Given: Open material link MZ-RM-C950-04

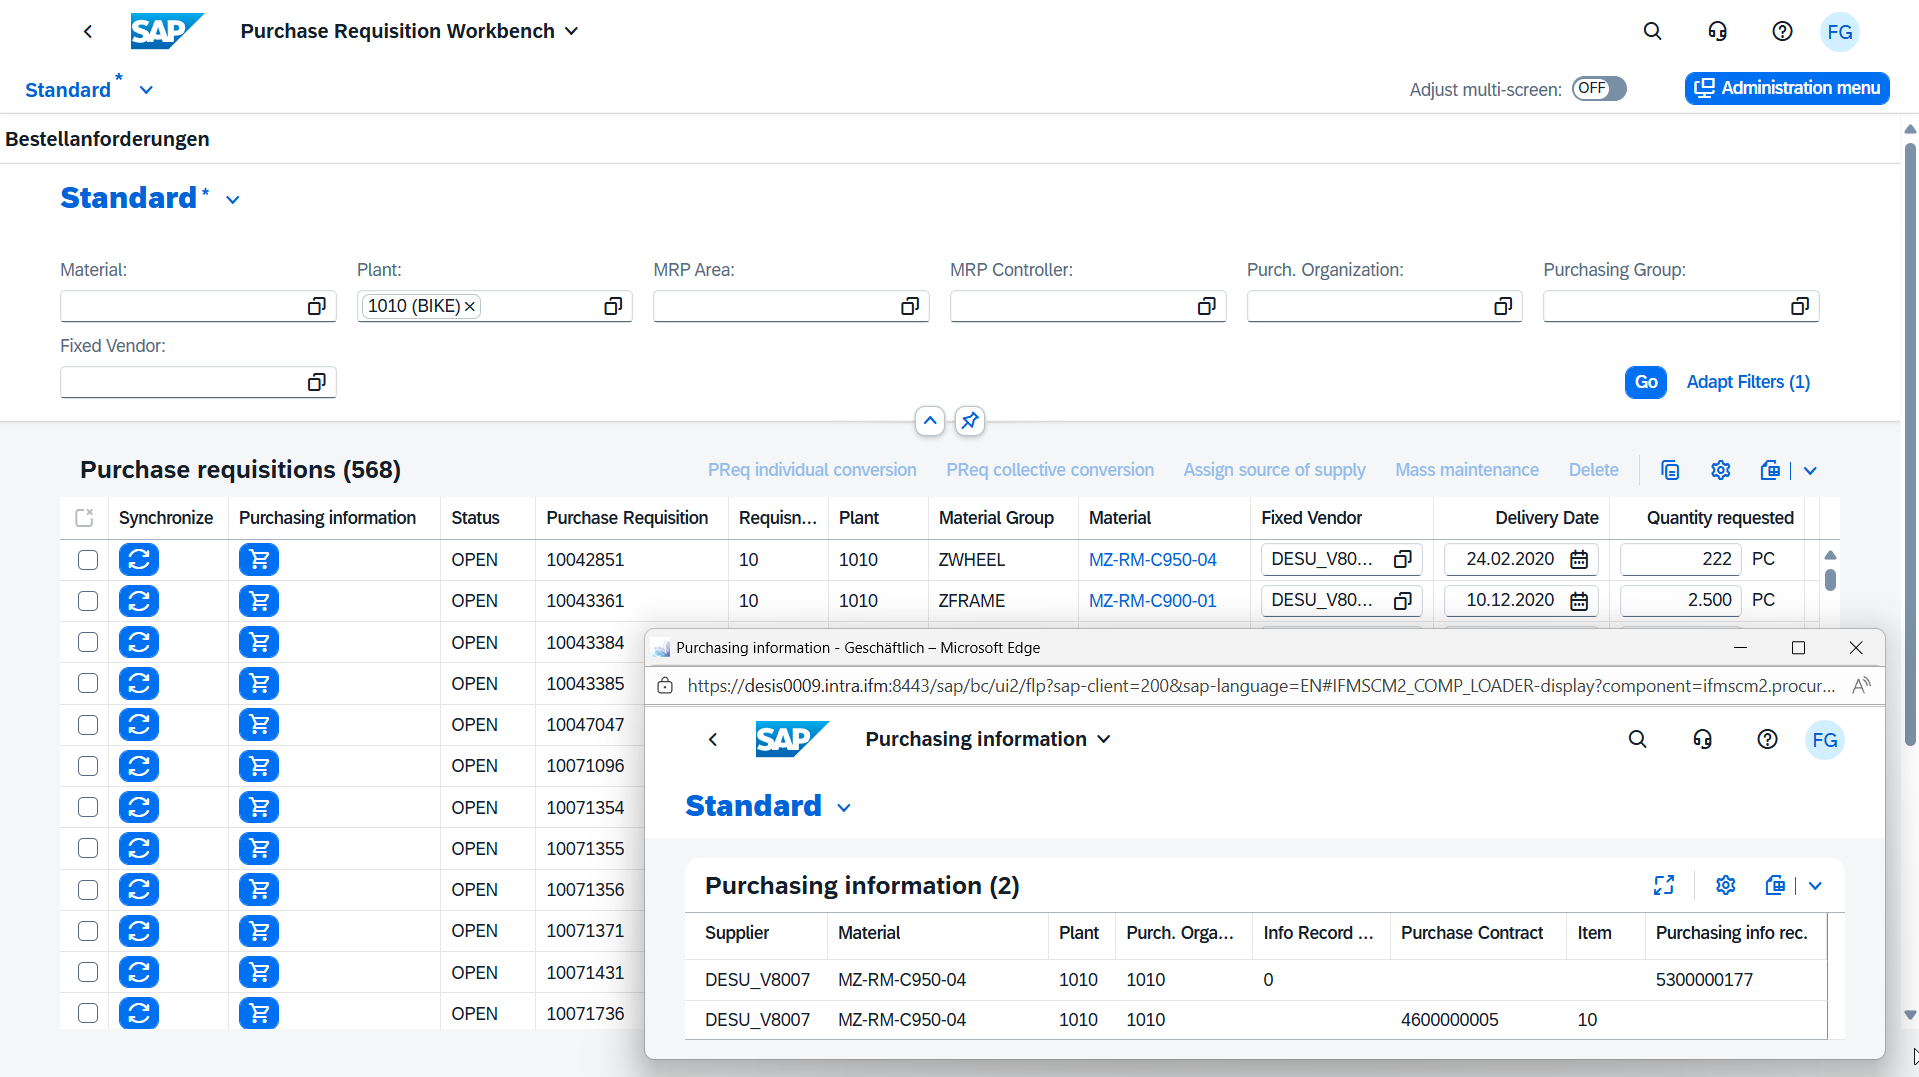Looking at the screenshot, I should 1152,560.
